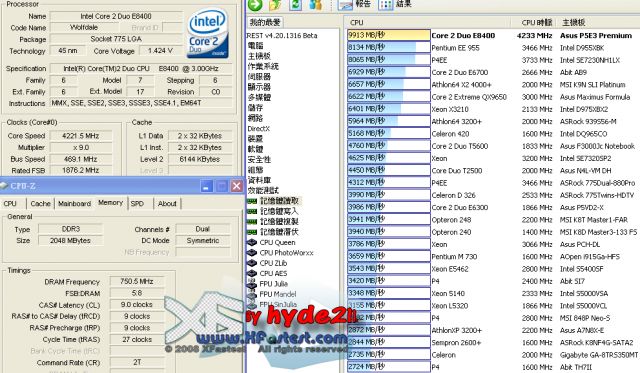
Task: Click the Channels # Dual field
Action: pyautogui.click(x=203, y=229)
